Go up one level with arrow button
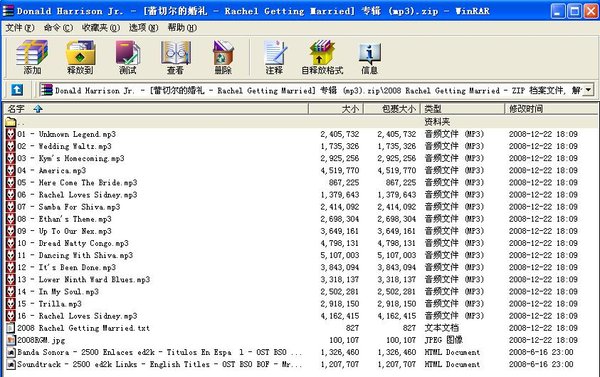The image size is (600, 377). 17,90
